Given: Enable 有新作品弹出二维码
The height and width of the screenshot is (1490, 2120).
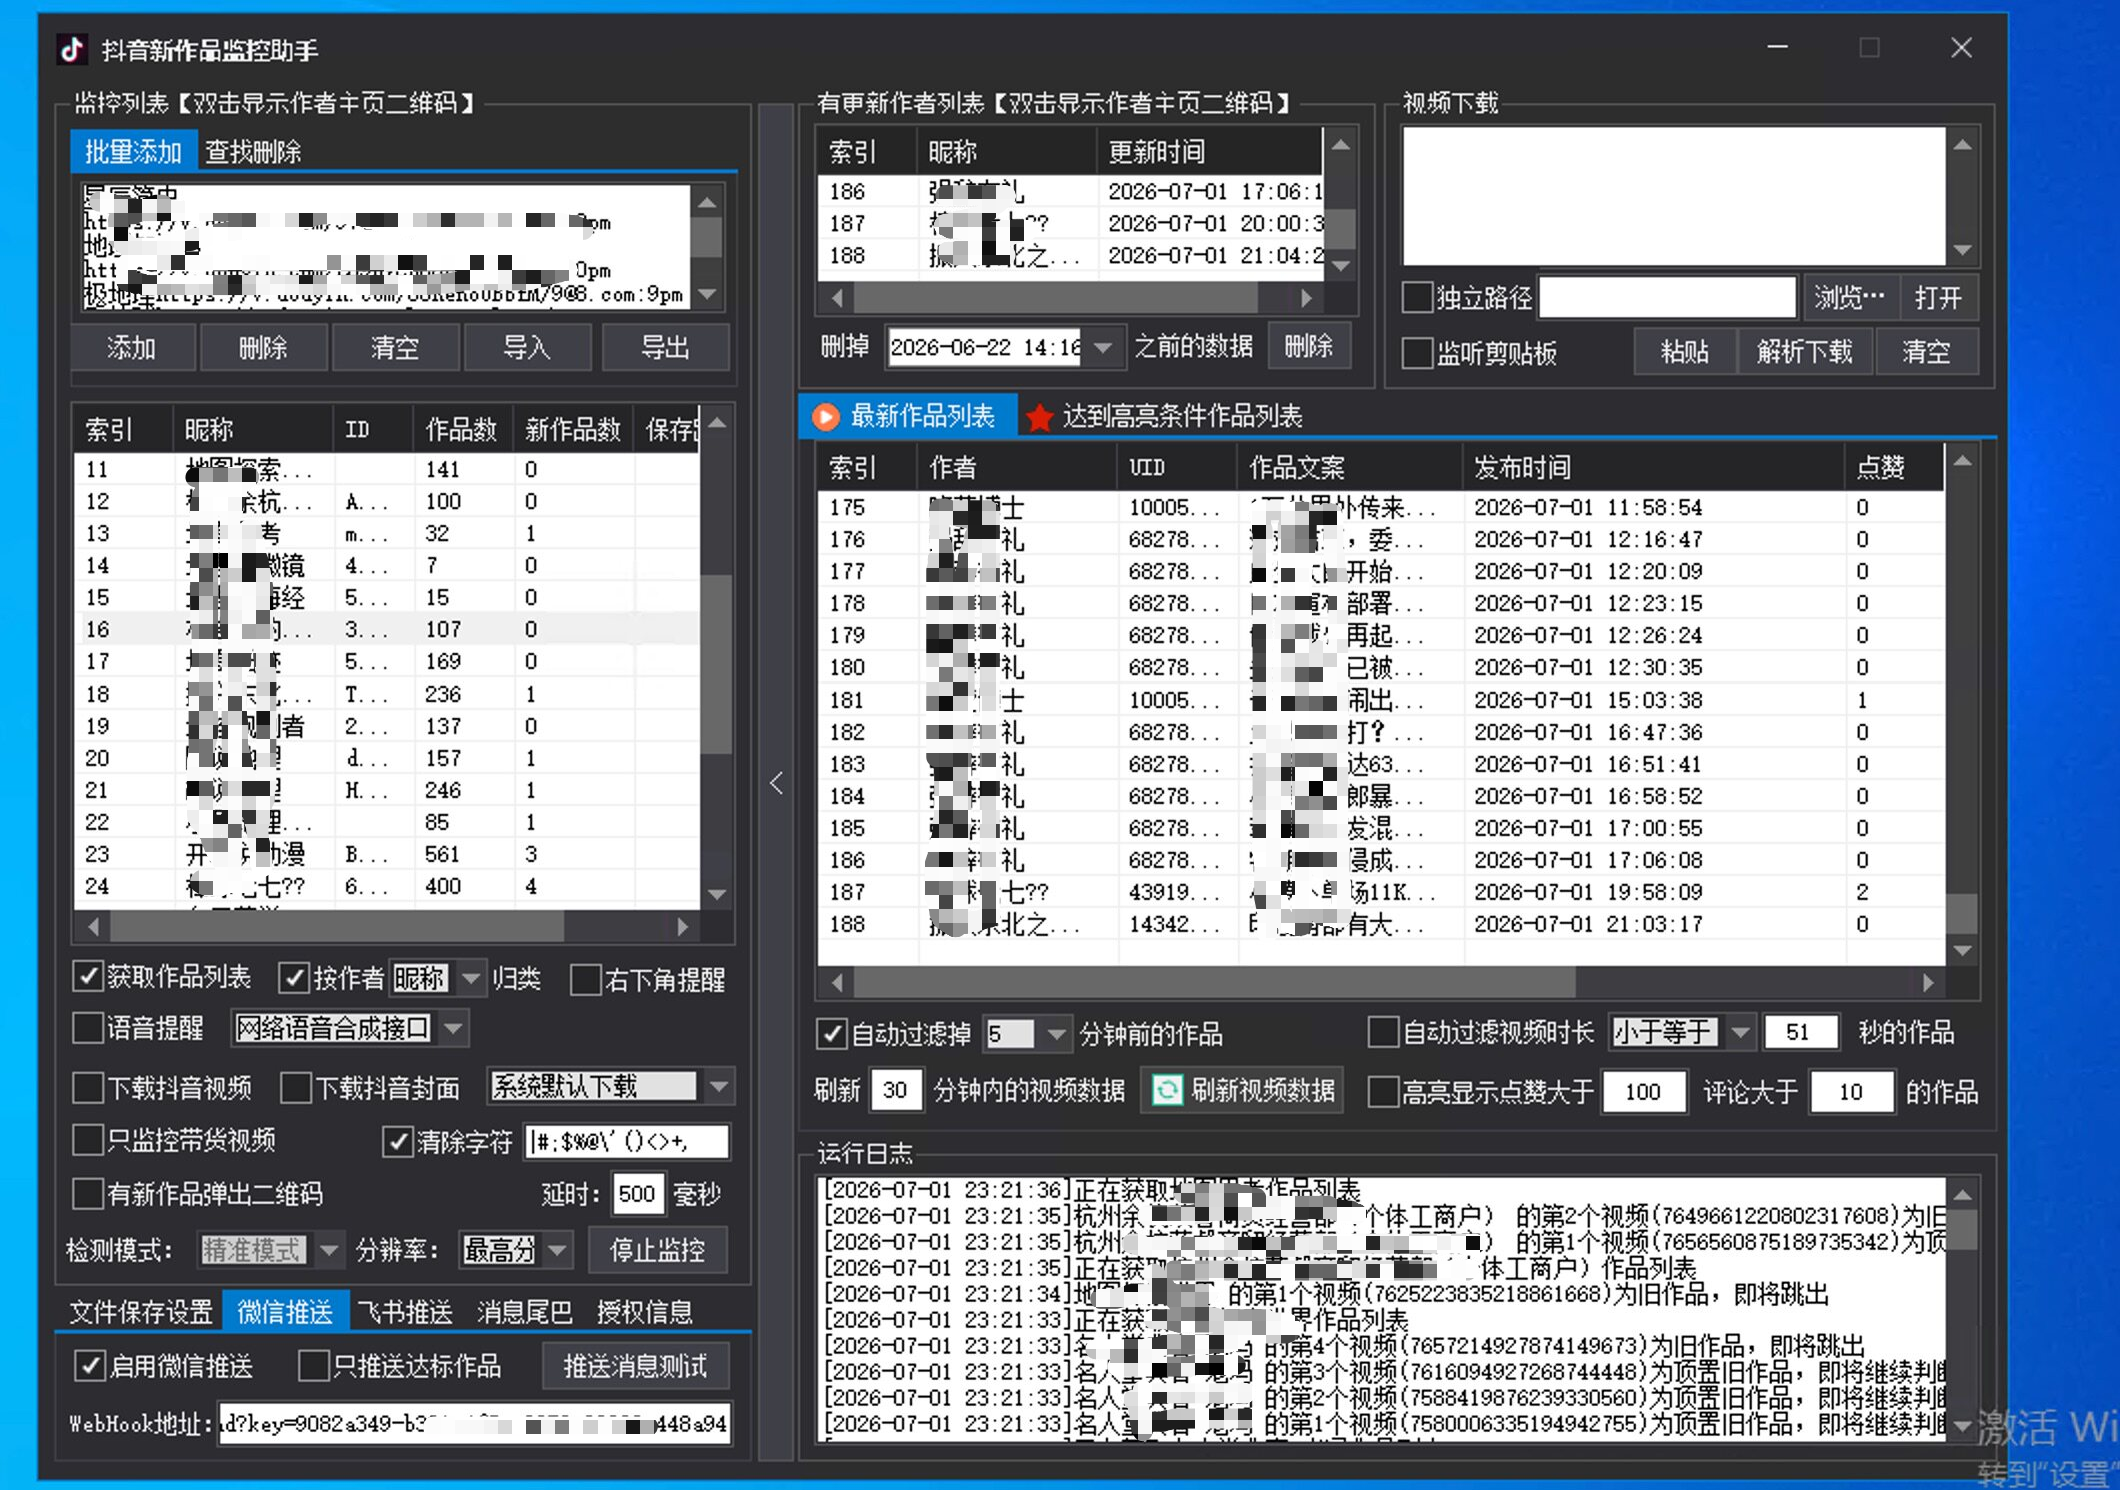Looking at the screenshot, I should 88,1193.
